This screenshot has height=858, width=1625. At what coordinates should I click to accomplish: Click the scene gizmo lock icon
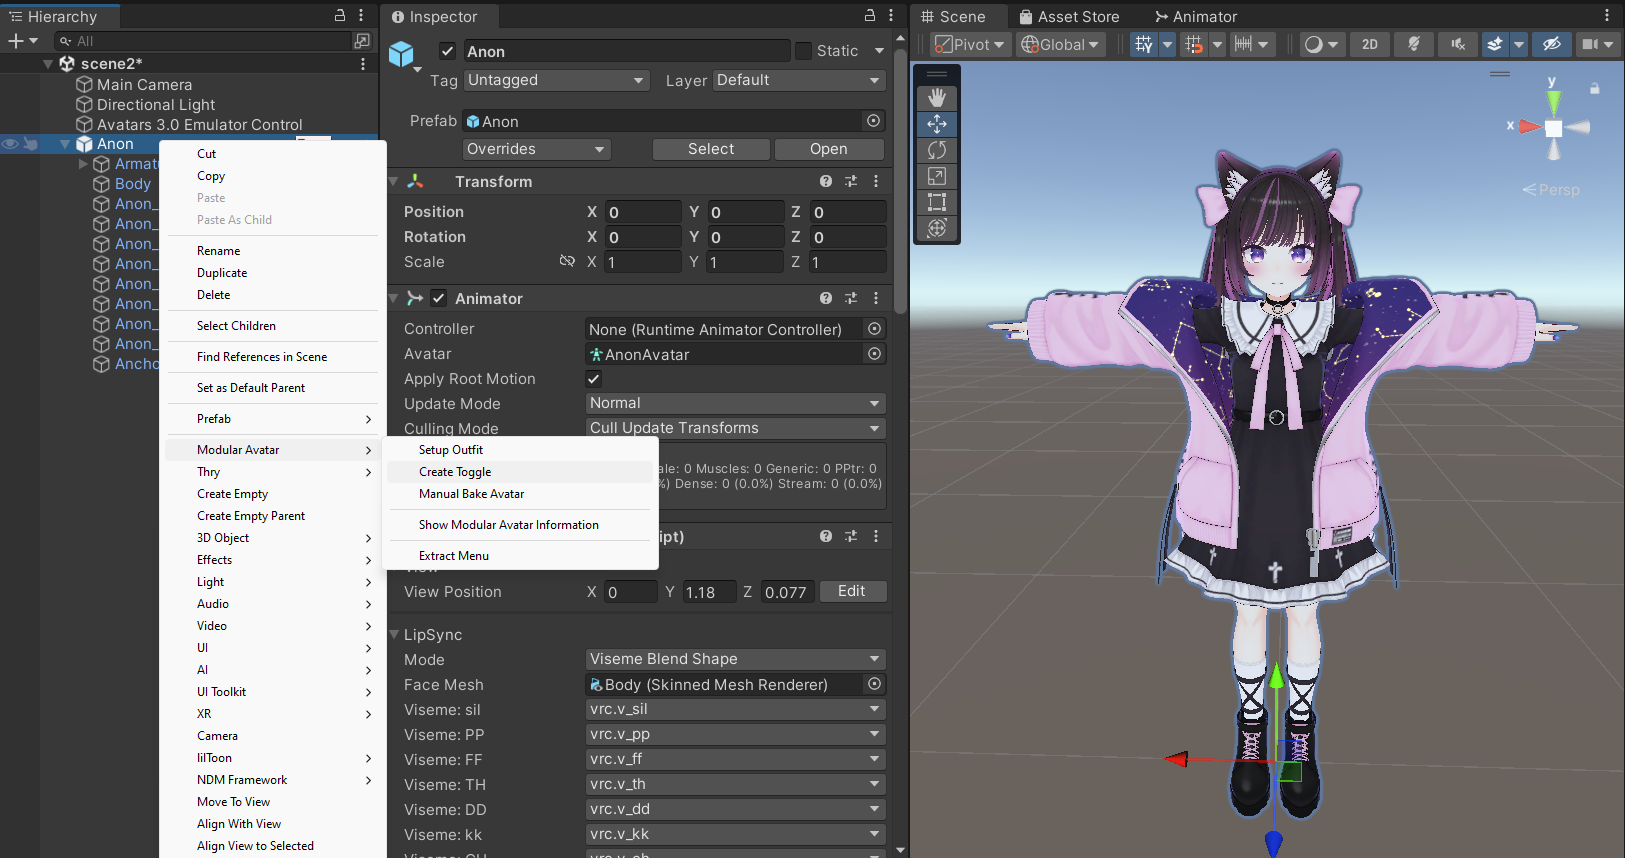(x=1595, y=89)
